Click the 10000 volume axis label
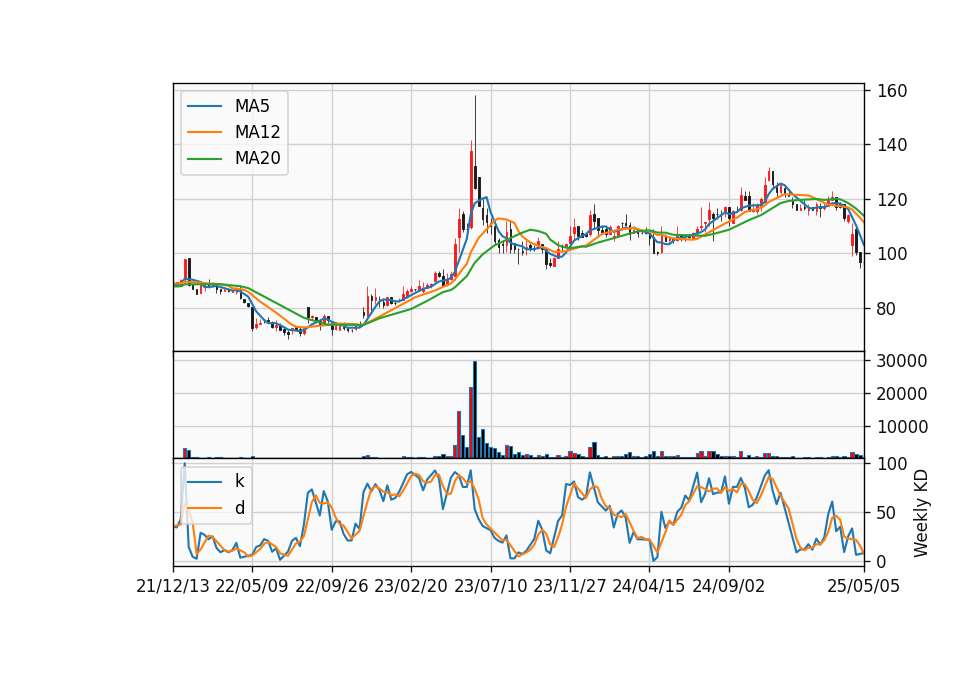The image size is (960, 690). pos(902,427)
